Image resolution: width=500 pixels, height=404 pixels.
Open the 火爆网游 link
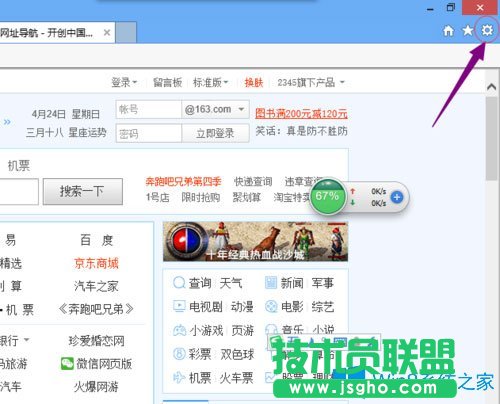(96, 387)
